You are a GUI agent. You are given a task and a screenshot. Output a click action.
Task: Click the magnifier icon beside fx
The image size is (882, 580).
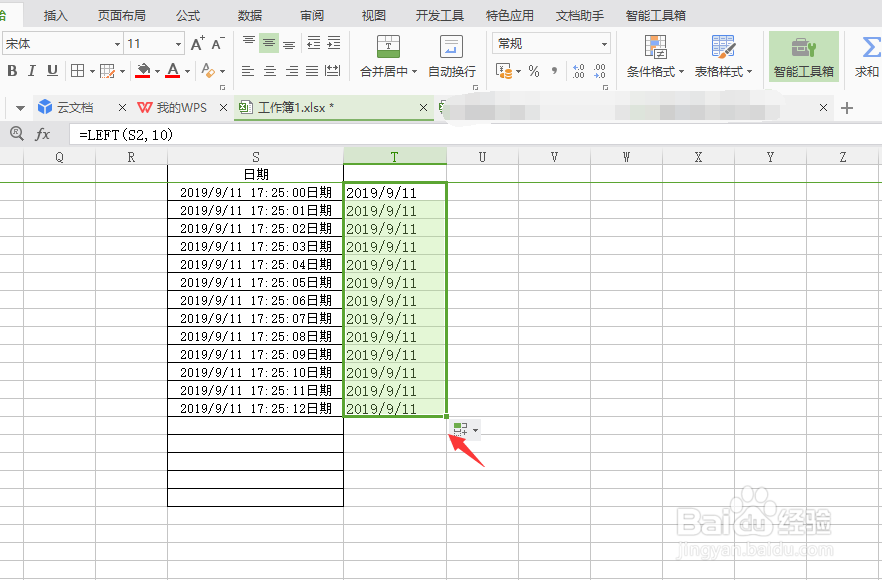[x=17, y=134]
